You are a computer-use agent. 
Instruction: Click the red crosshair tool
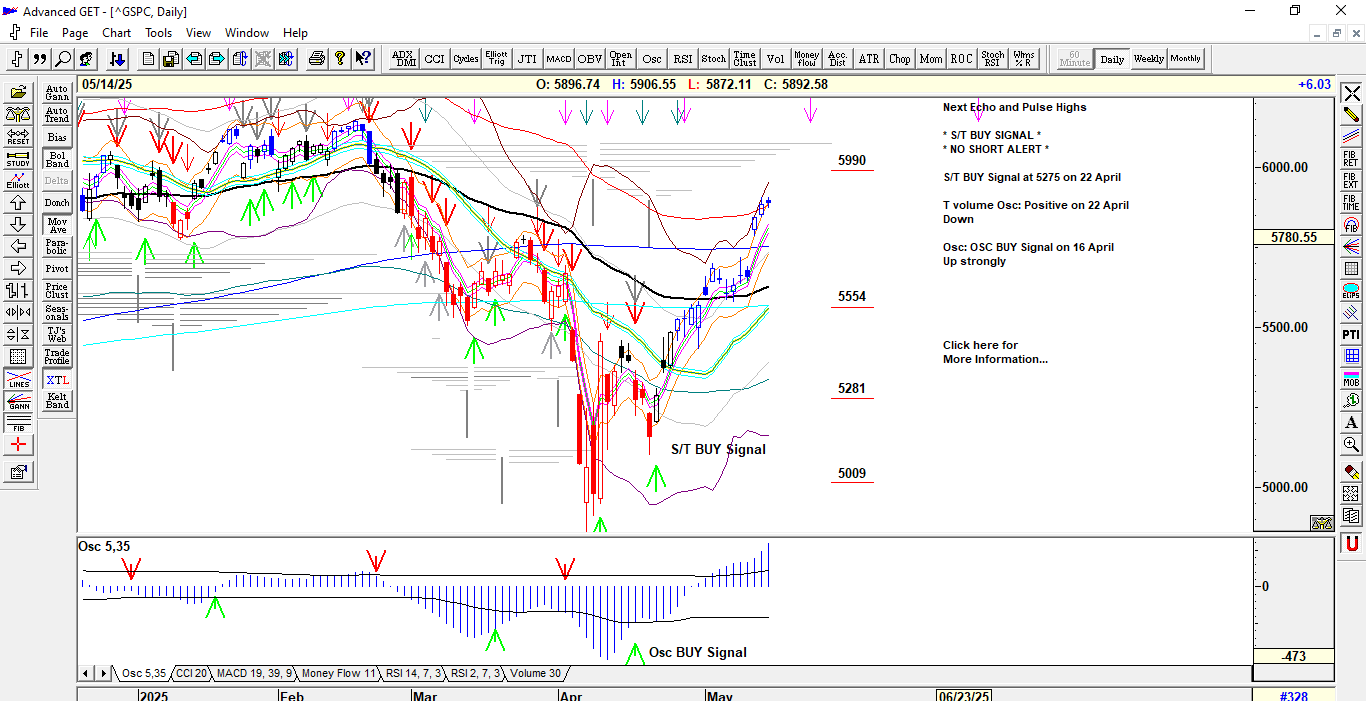(18, 444)
